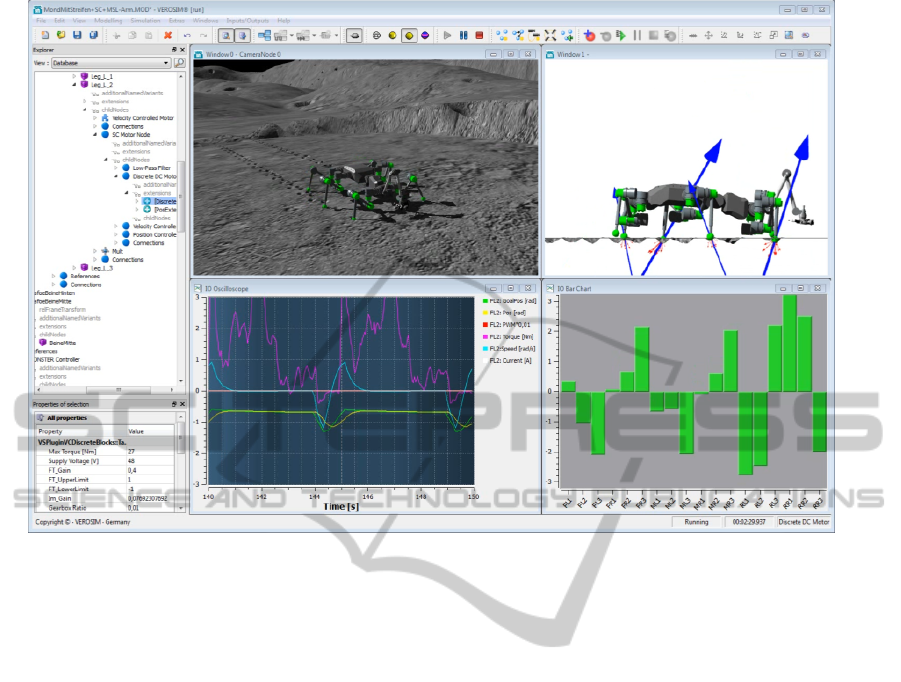Click the Play simulation button in toolbar
The image size is (901, 682).
click(448, 35)
